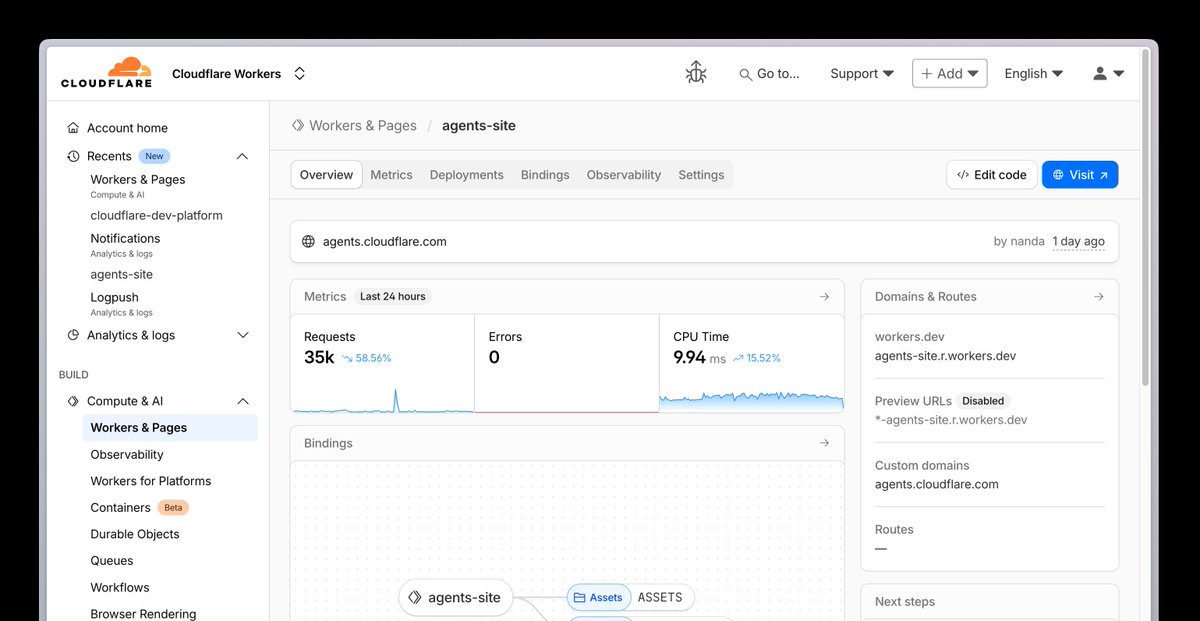Click the '1 day ago' timestamp
This screenshot has height=621, width=1200.
click(x=1079, y=241)
